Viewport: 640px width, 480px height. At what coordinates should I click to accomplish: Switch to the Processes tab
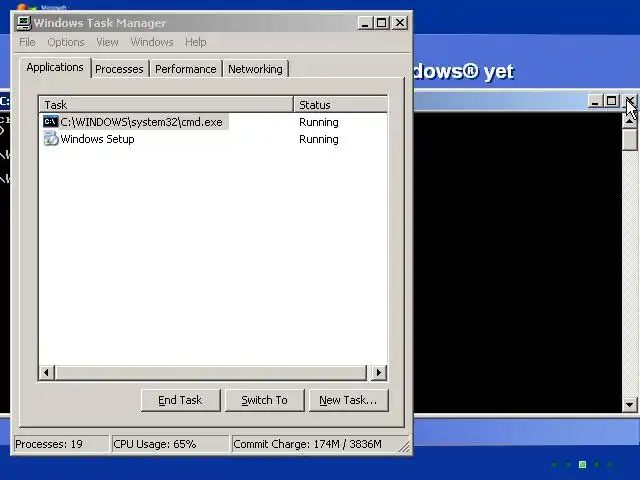[x=119, y=69]
